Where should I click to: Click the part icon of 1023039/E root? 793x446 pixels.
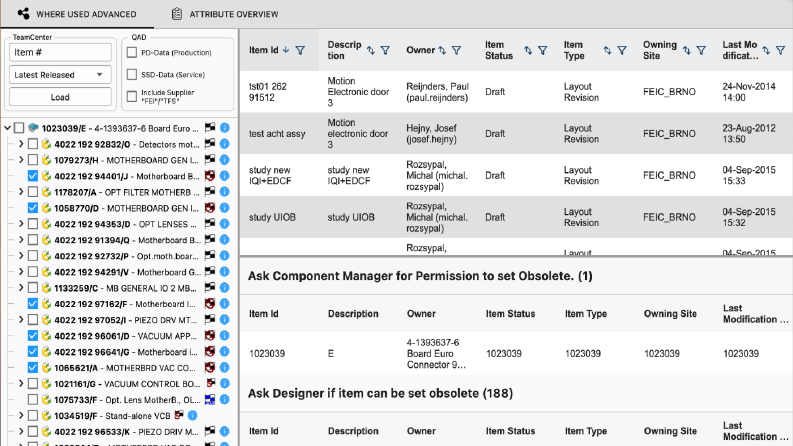(33, 128)
